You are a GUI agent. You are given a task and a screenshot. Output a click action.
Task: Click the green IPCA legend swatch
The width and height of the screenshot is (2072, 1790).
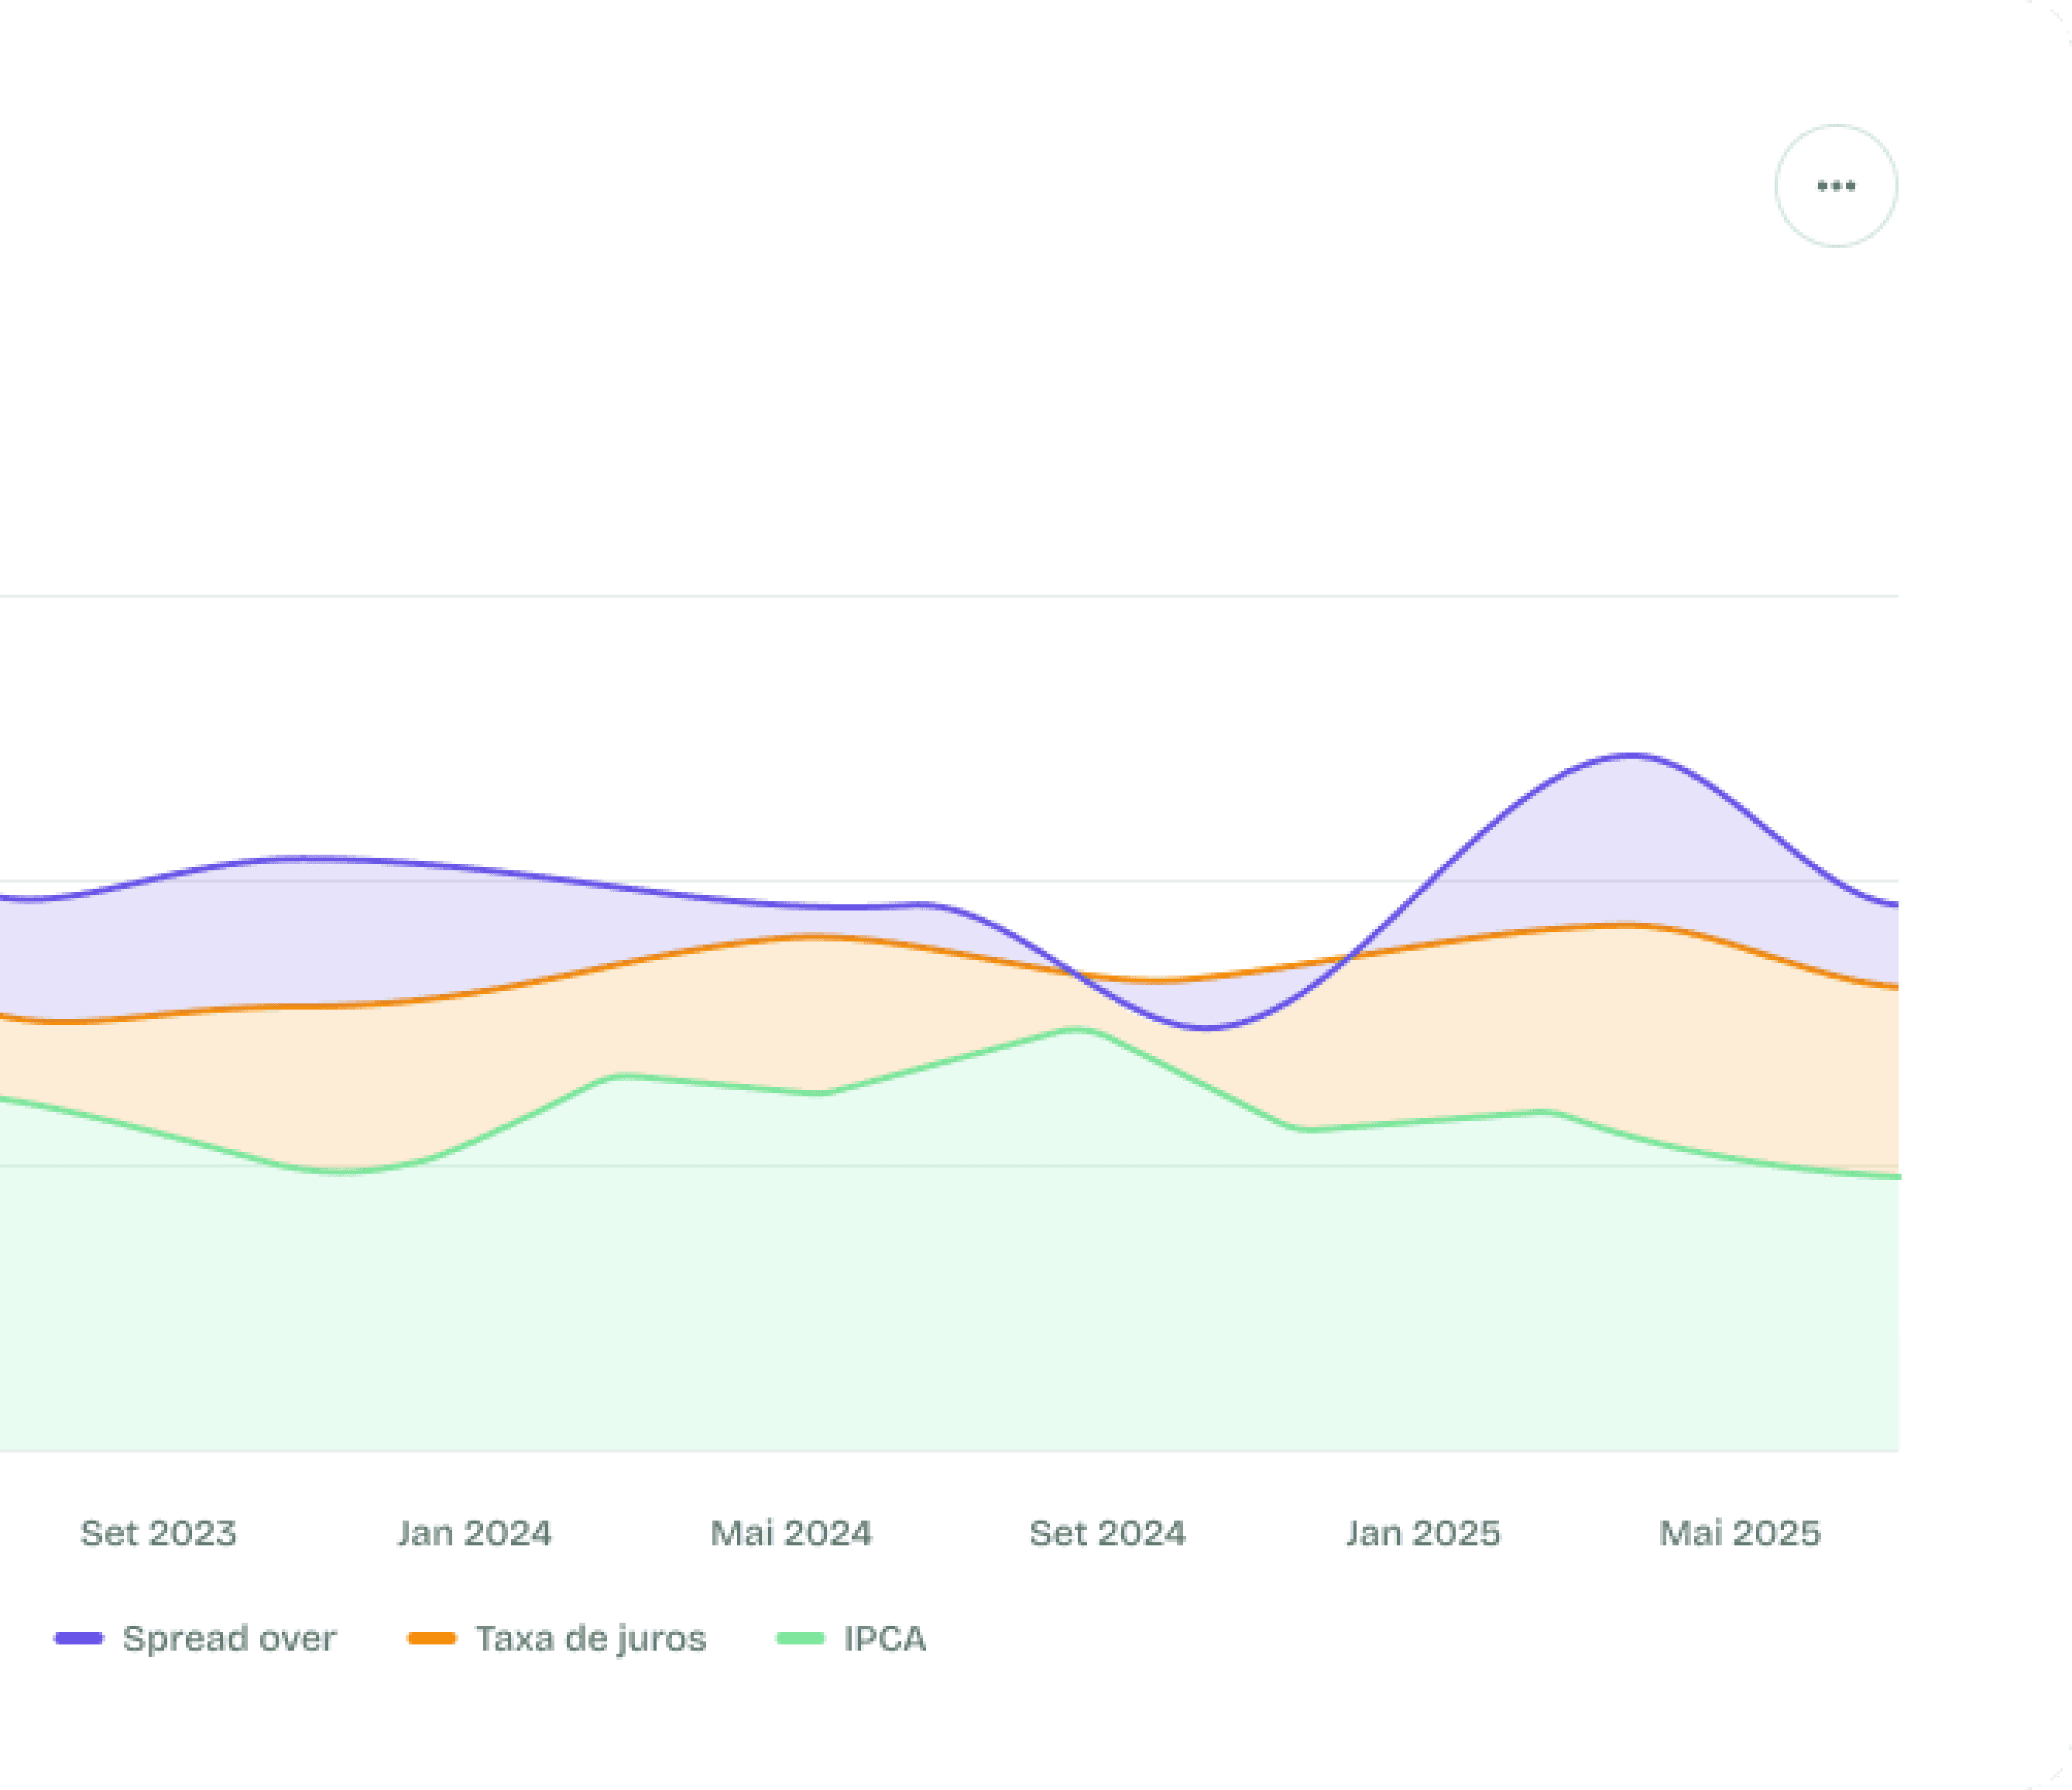coord(800,1639)
